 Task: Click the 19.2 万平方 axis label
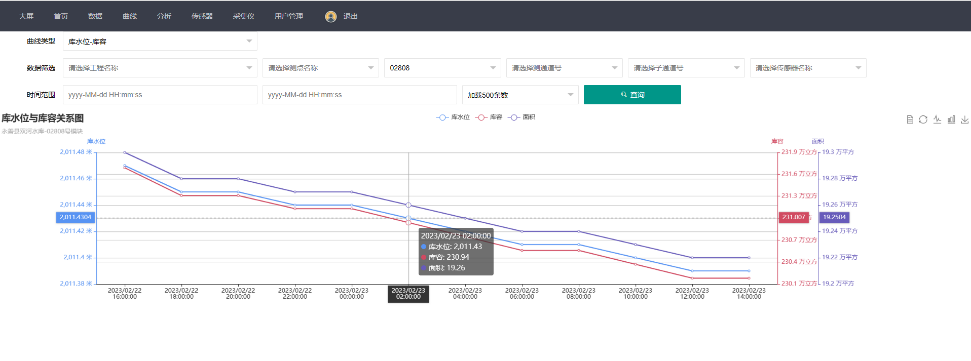(x=838, y=284)
